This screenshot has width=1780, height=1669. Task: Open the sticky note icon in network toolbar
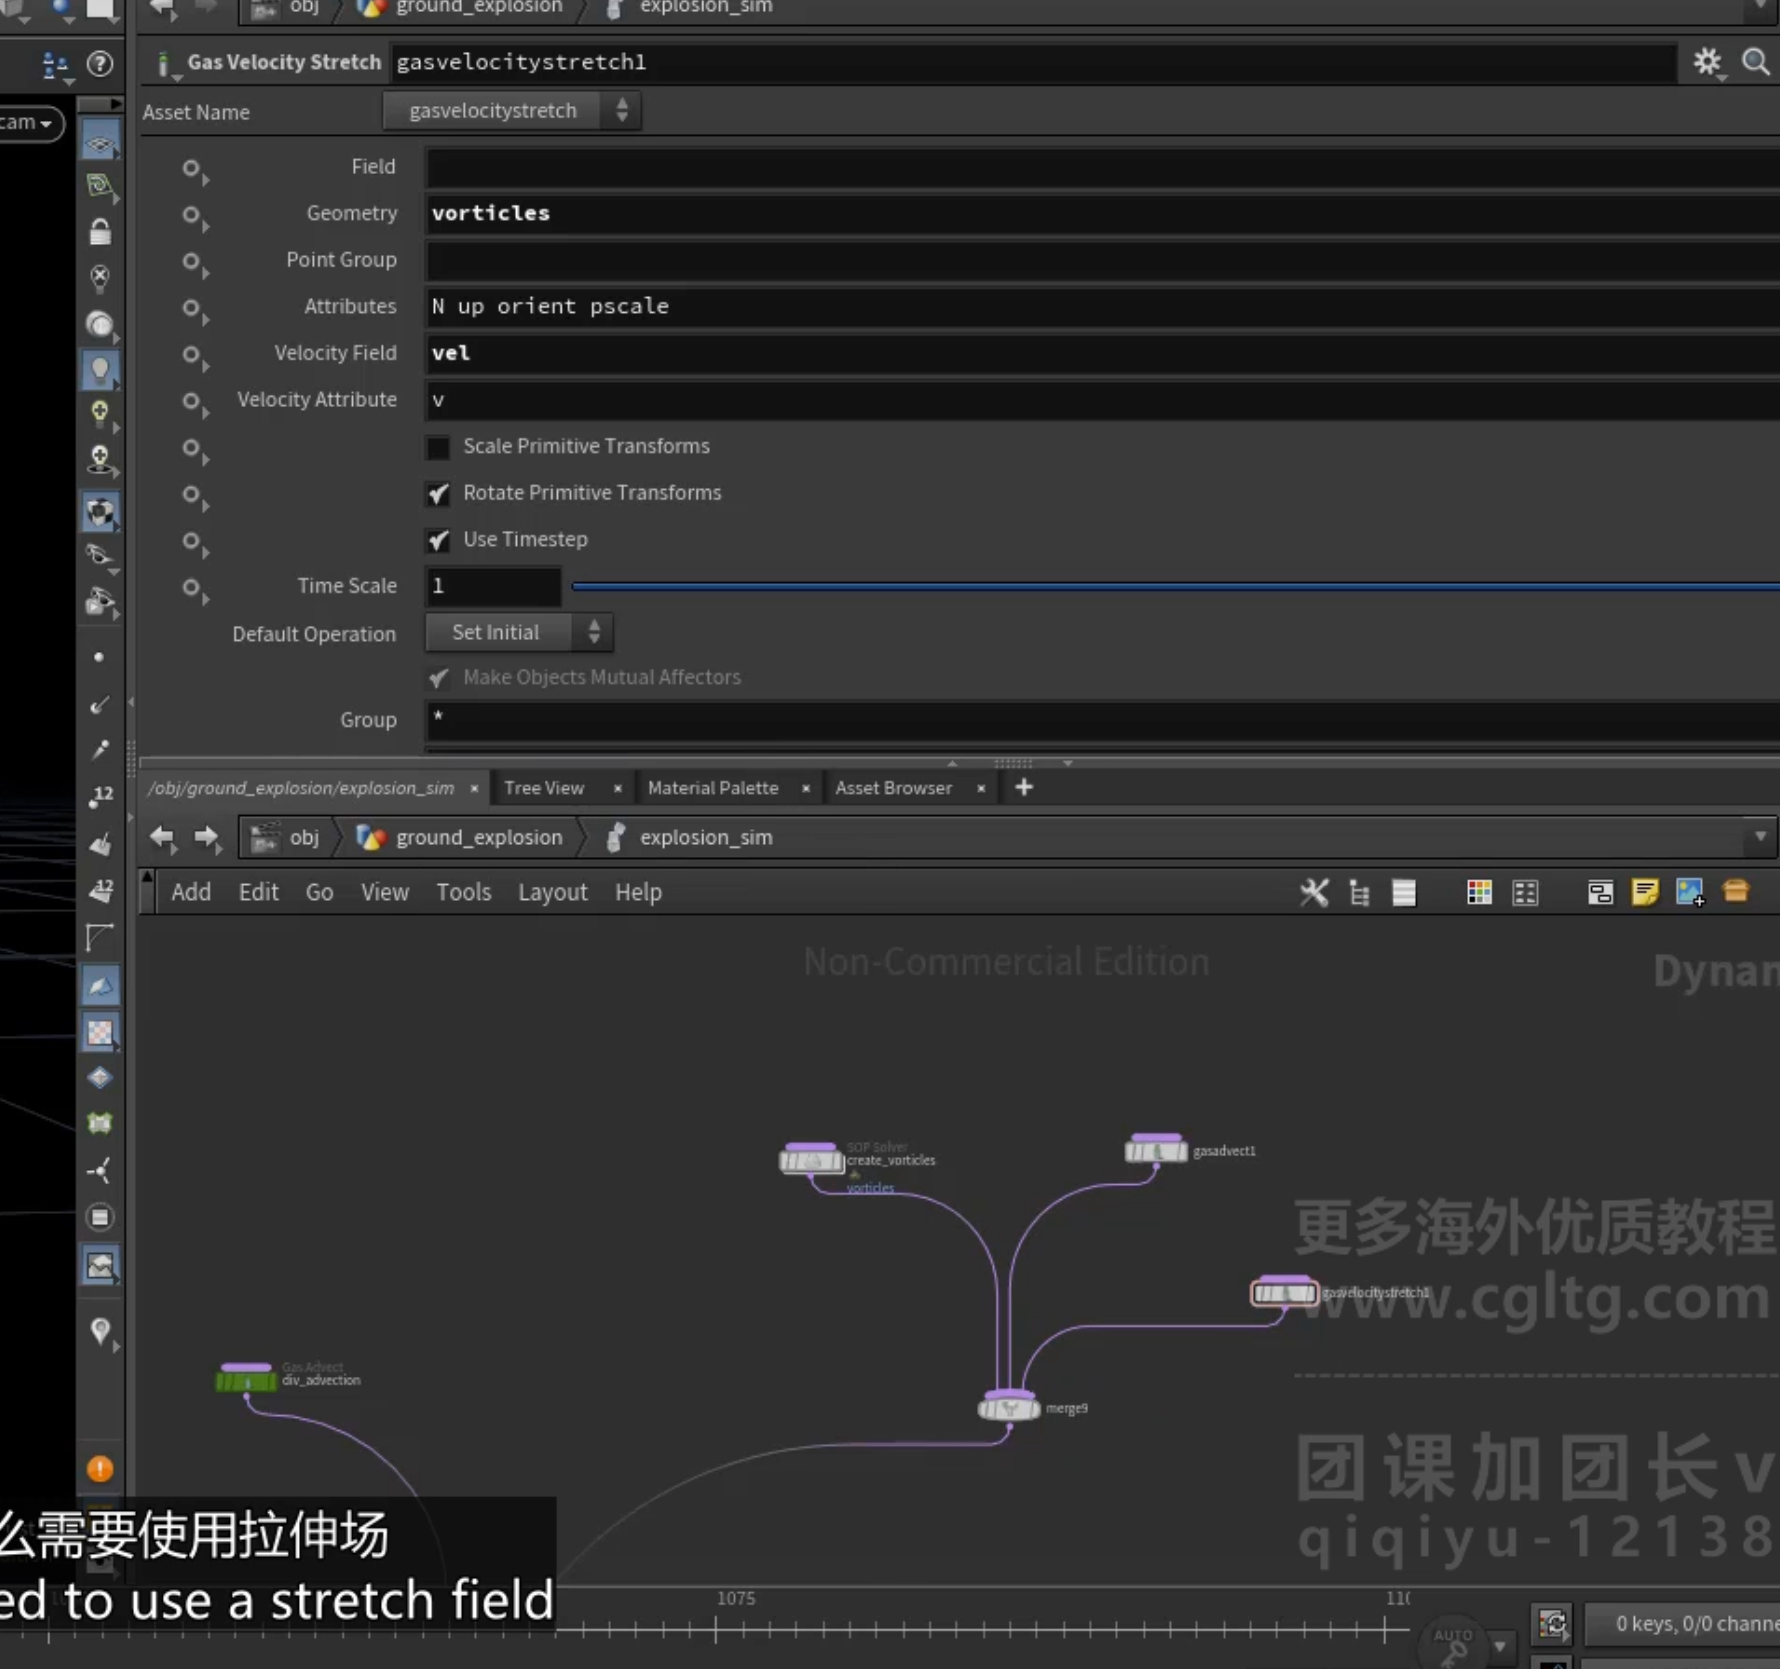[1644, 892]
